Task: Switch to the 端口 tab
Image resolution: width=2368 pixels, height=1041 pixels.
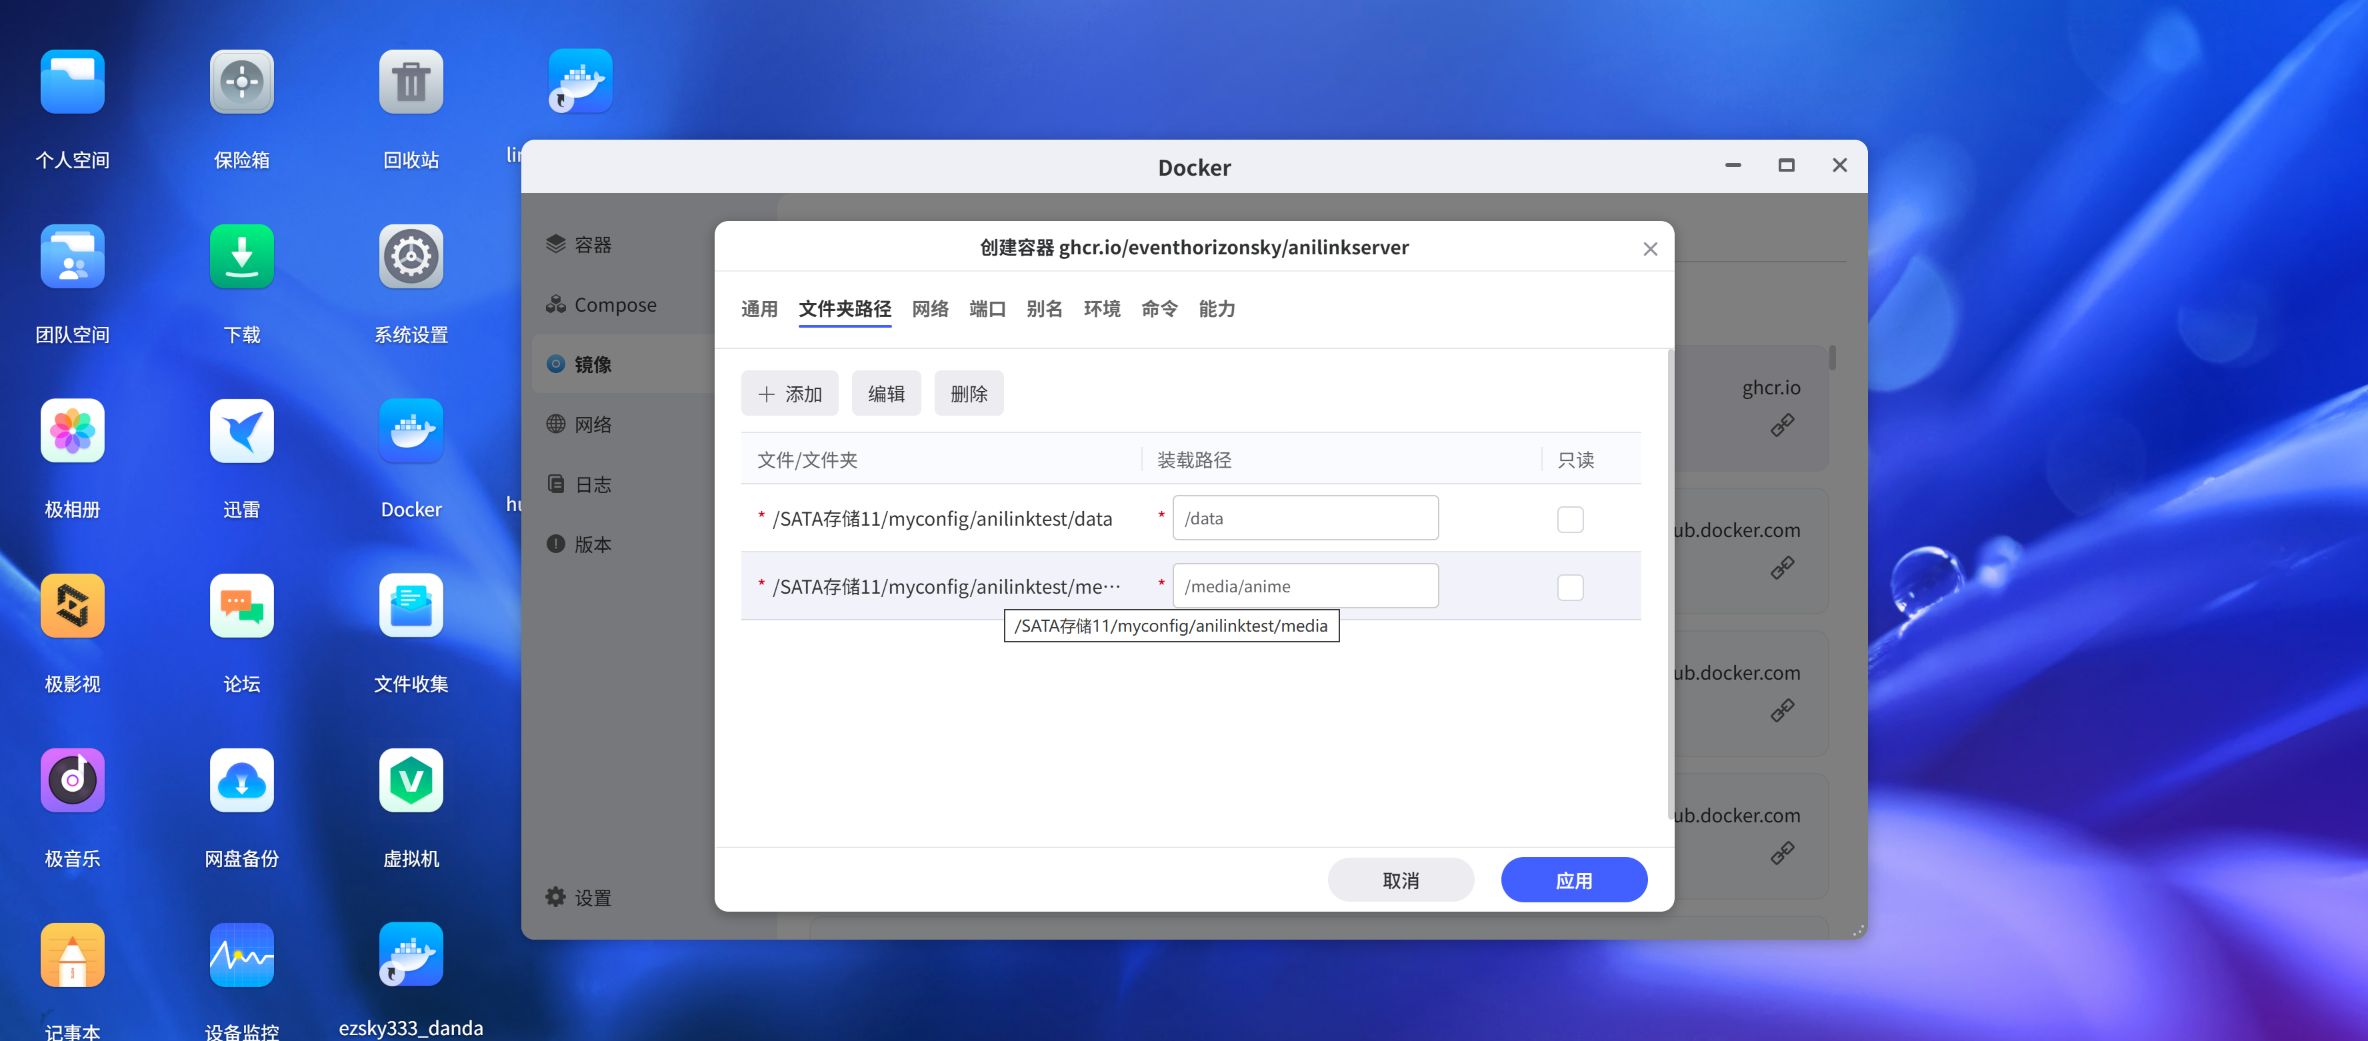Action: coord(987,309)
